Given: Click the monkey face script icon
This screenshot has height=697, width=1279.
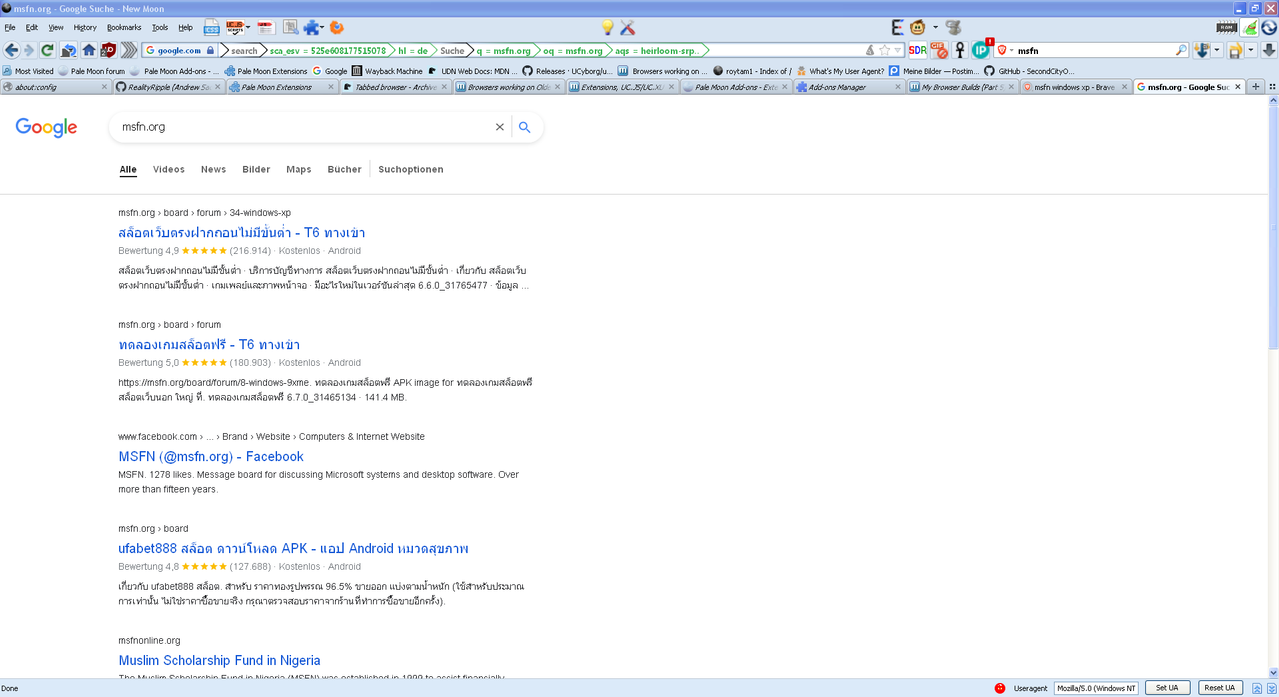Looking at the screenshot, I should (x=917, y=27).
